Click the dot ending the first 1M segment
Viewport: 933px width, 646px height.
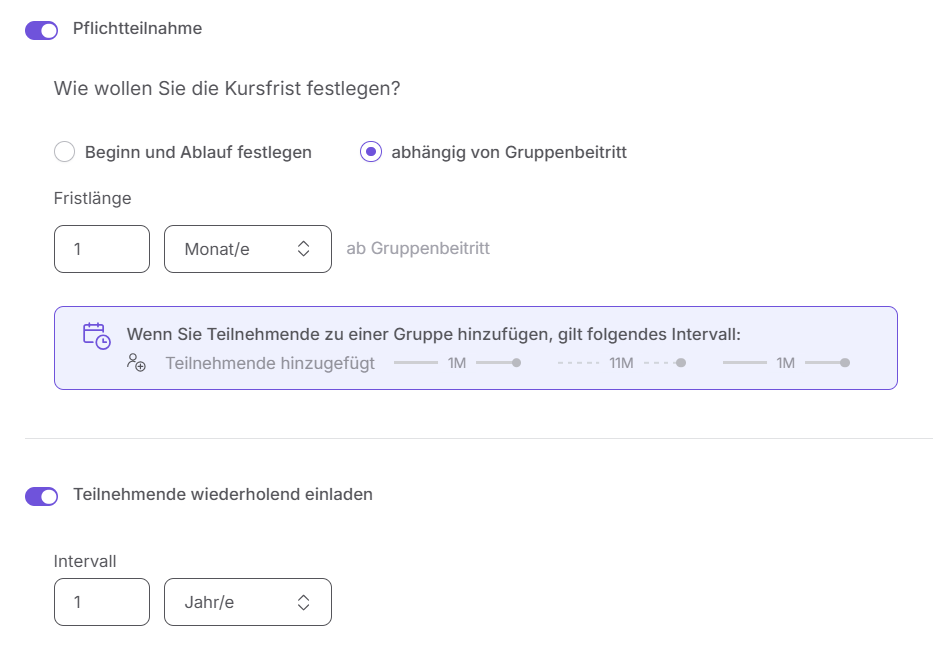pos(516,363)
